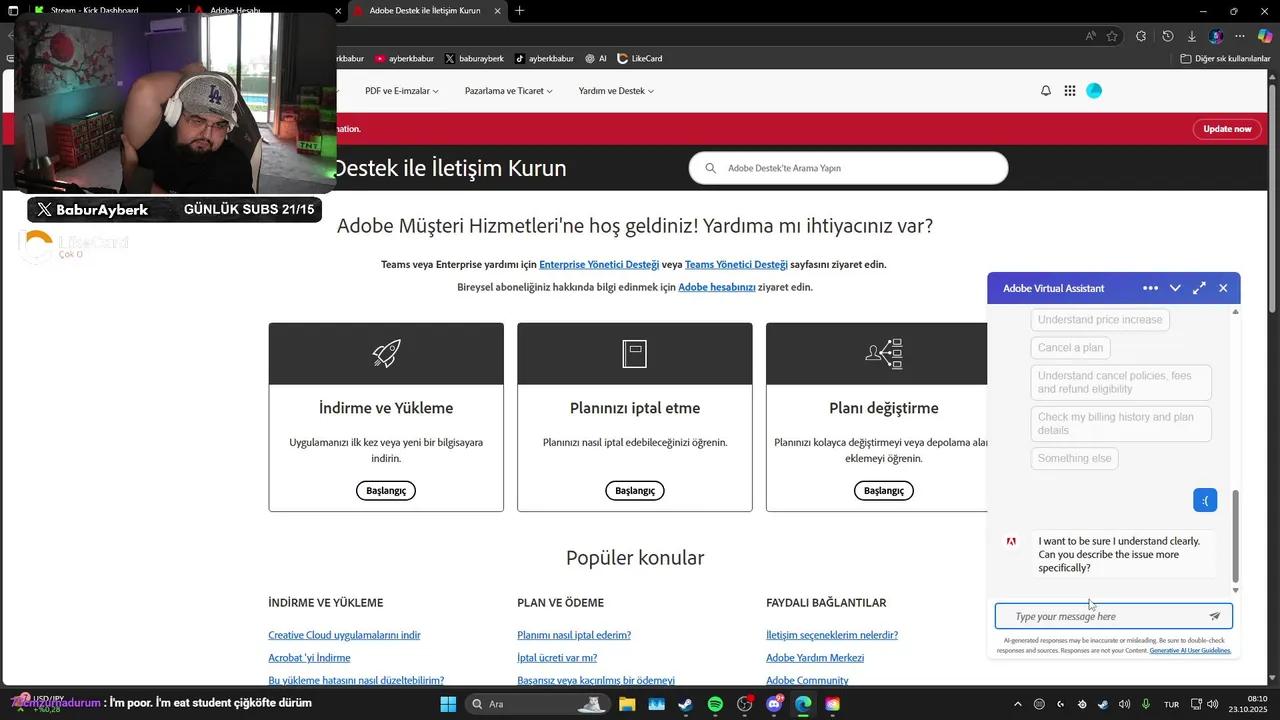Follow the Enterprise Yönetici Desteği link

point(599,264)
